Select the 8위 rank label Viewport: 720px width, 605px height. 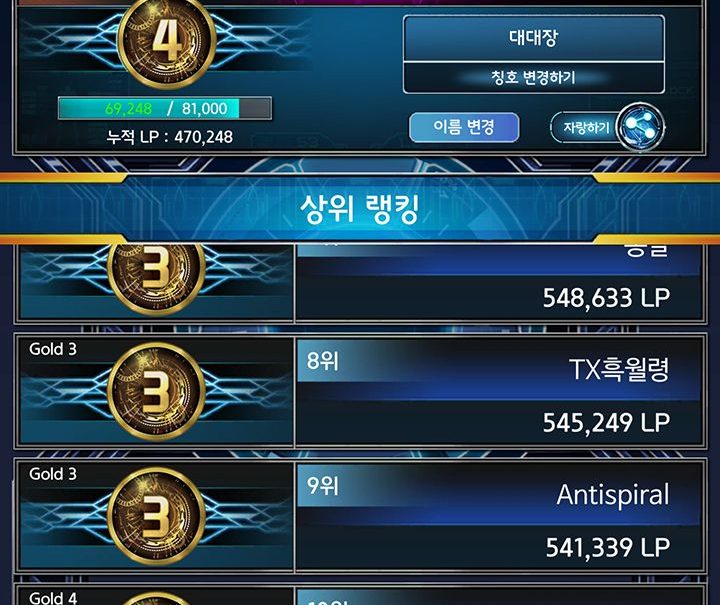click(323, 361)
